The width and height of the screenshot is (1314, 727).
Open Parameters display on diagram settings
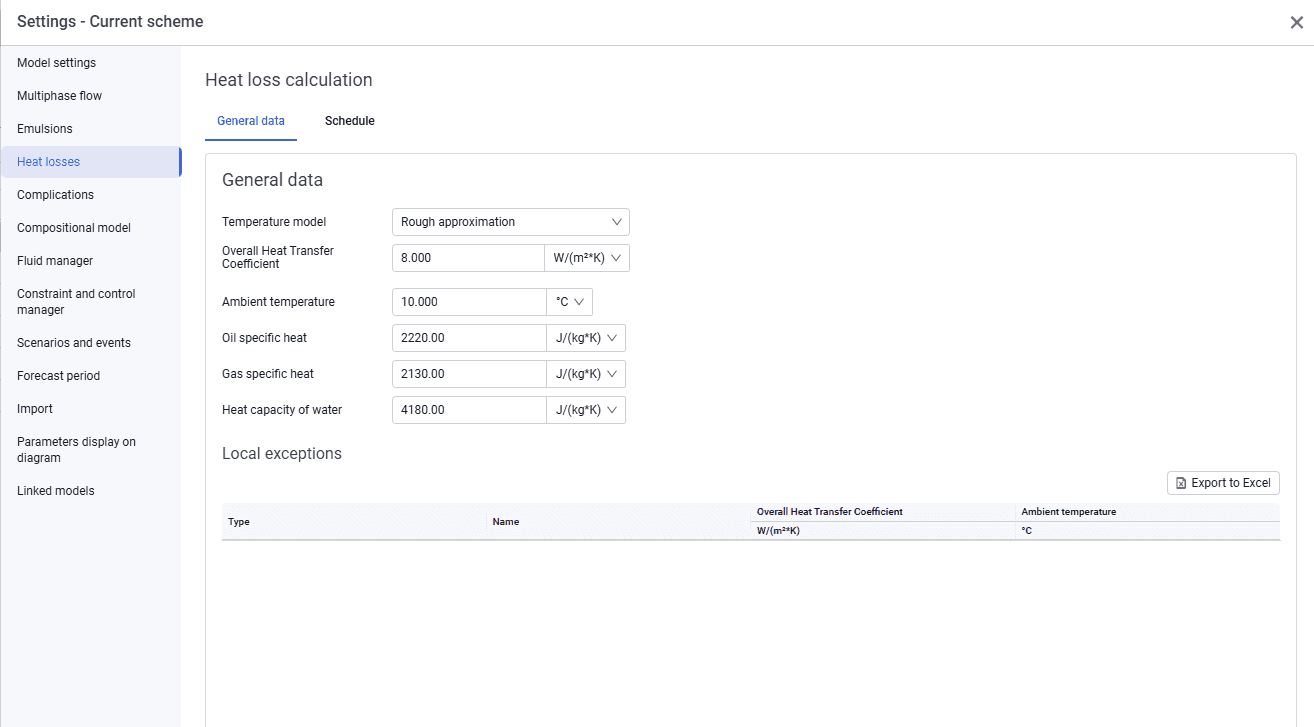pos(91,450)
